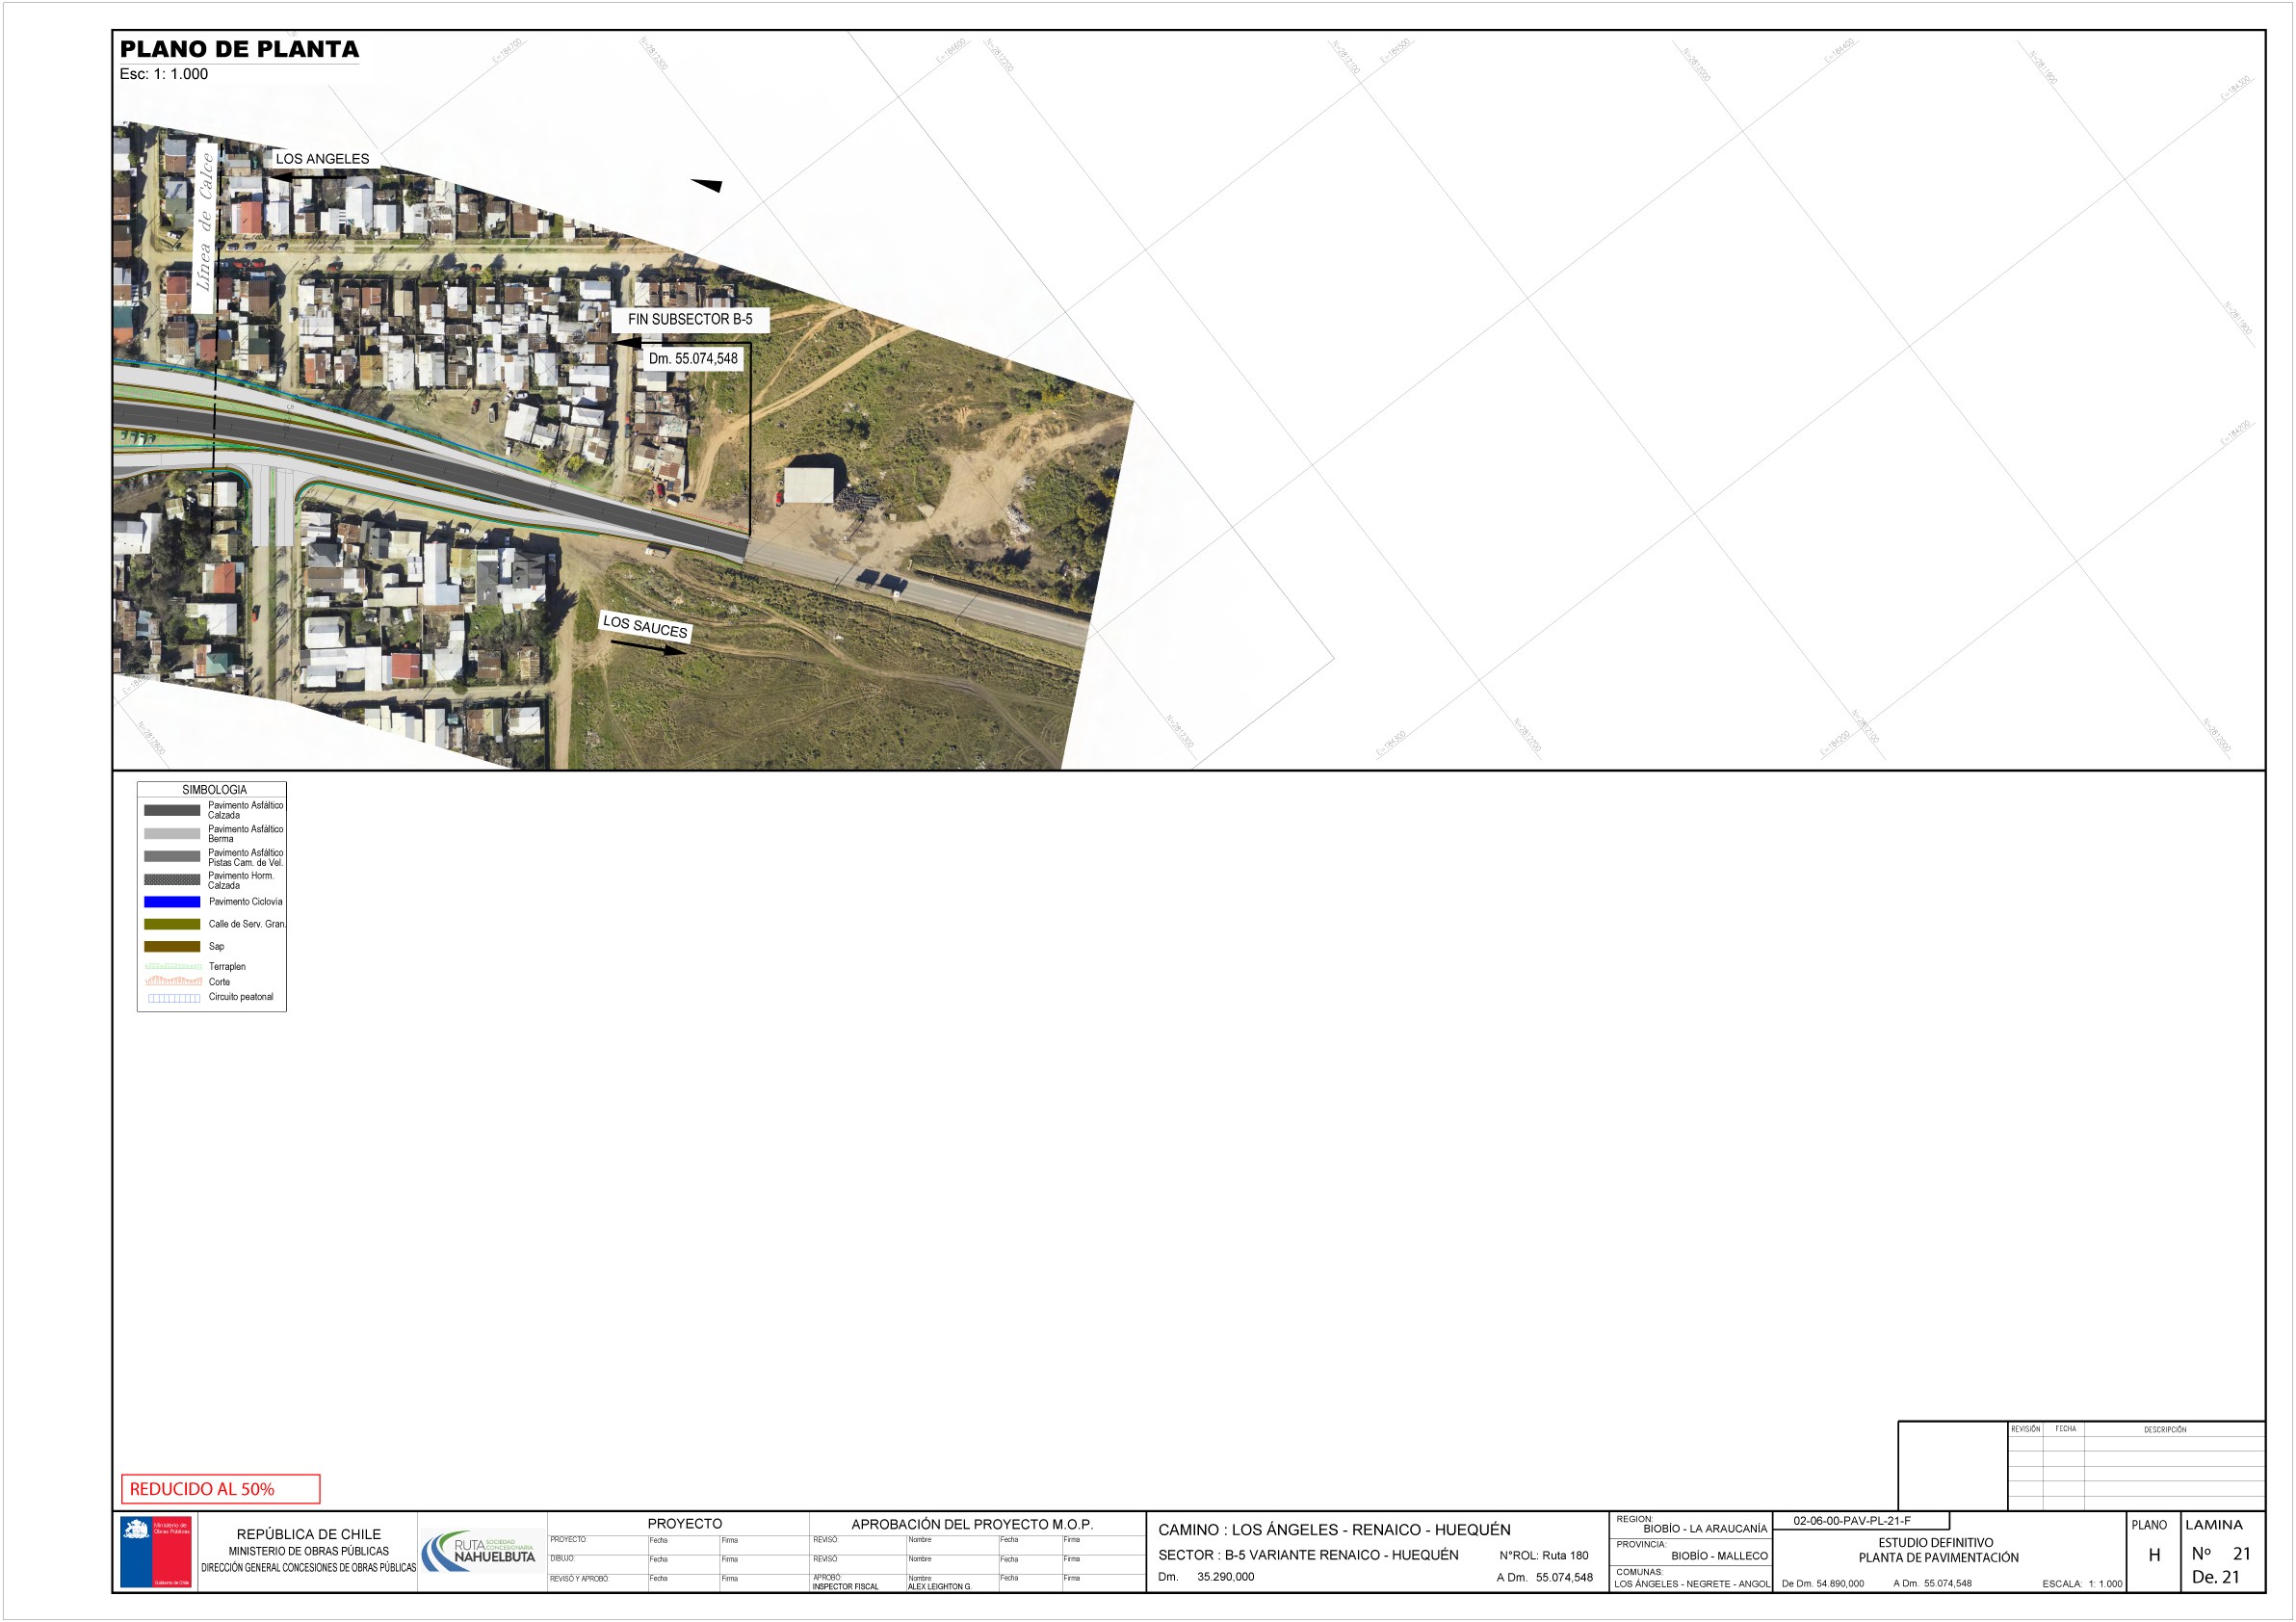Click 'BIOBÍO - LA ARAUCANÍA' region value

coord(1705,1528)
